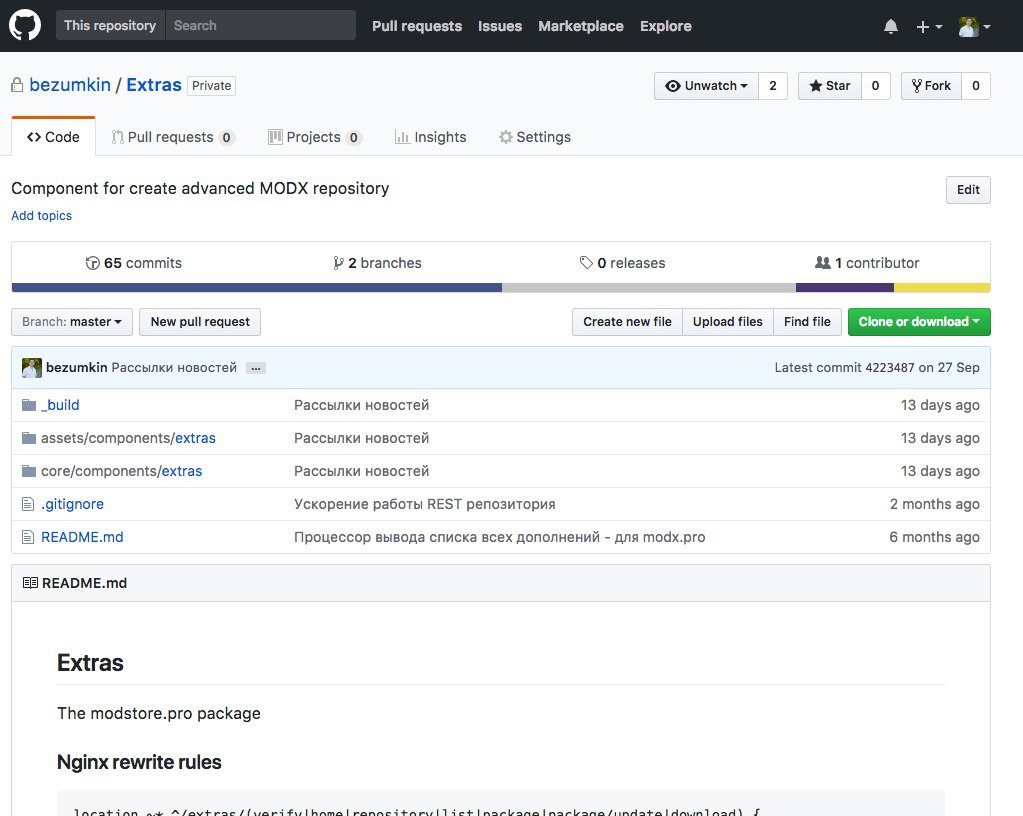Screen dimensions: 1023x816
Task: Click the GitHub Octocat logo
Action: [25, 26]
